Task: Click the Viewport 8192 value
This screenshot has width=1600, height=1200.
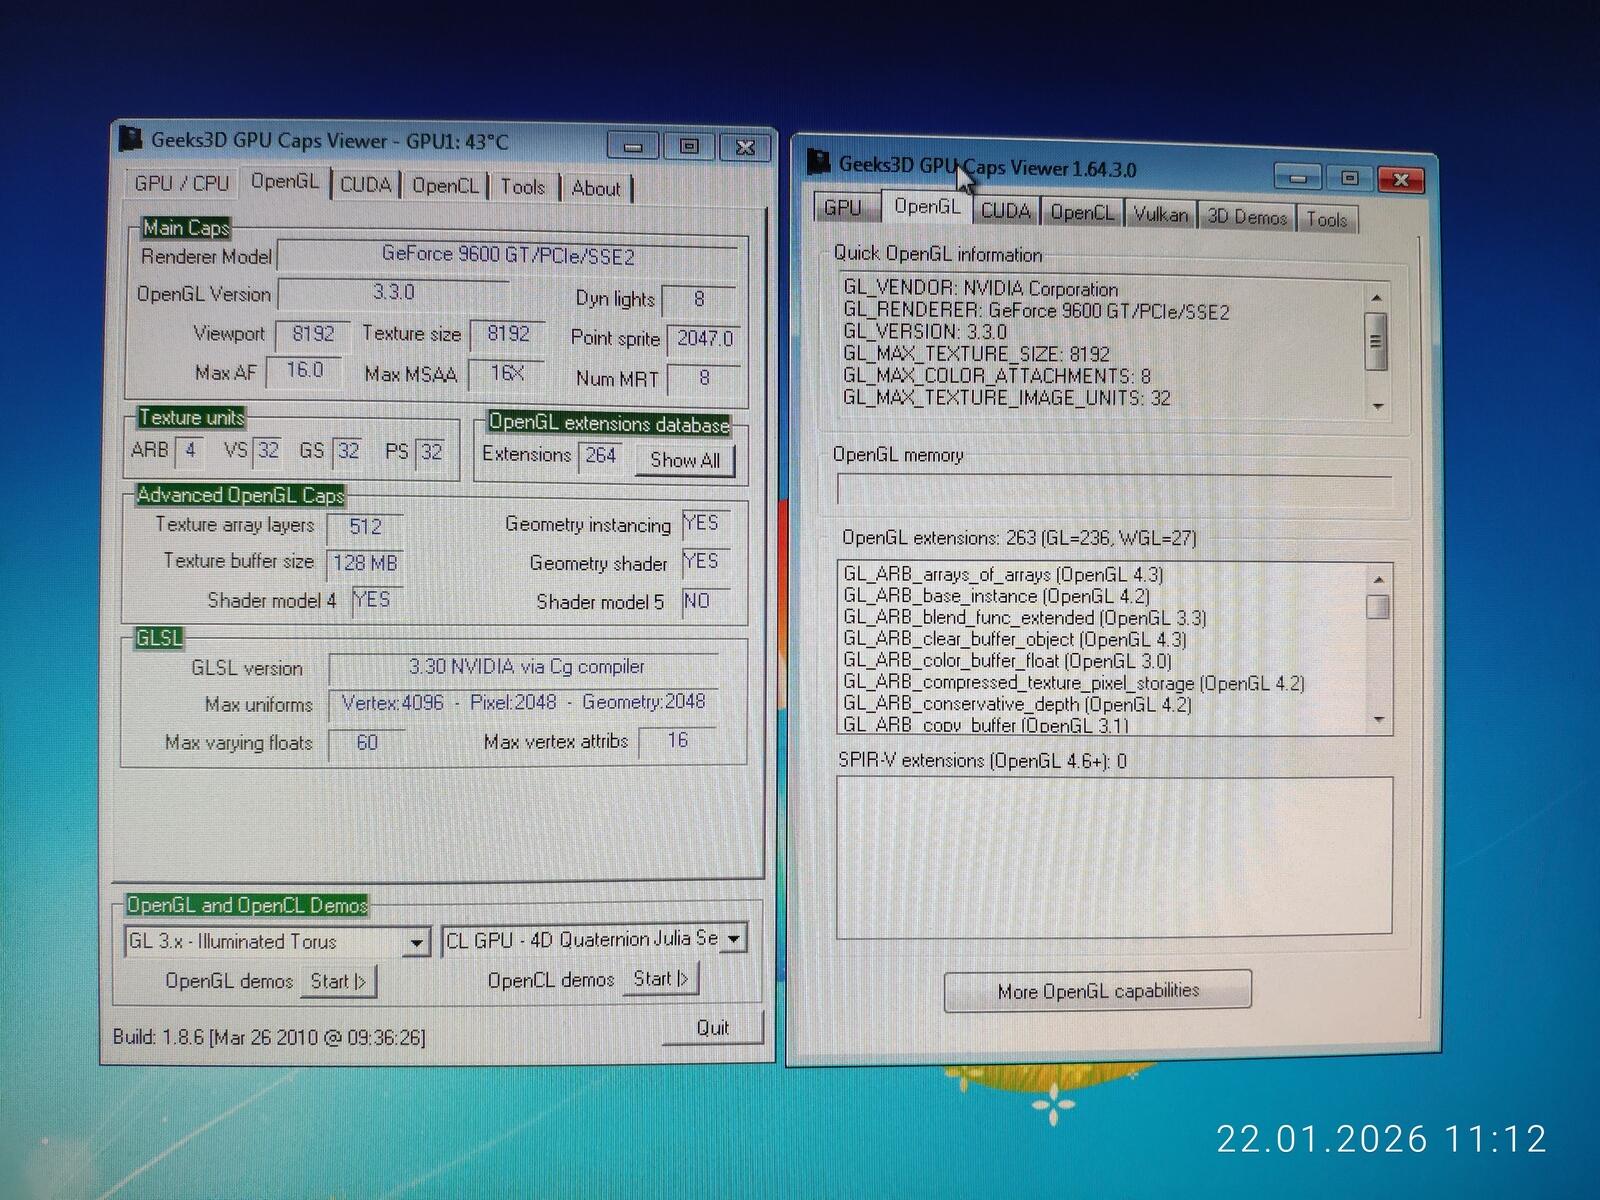Action: pos(313,334)
